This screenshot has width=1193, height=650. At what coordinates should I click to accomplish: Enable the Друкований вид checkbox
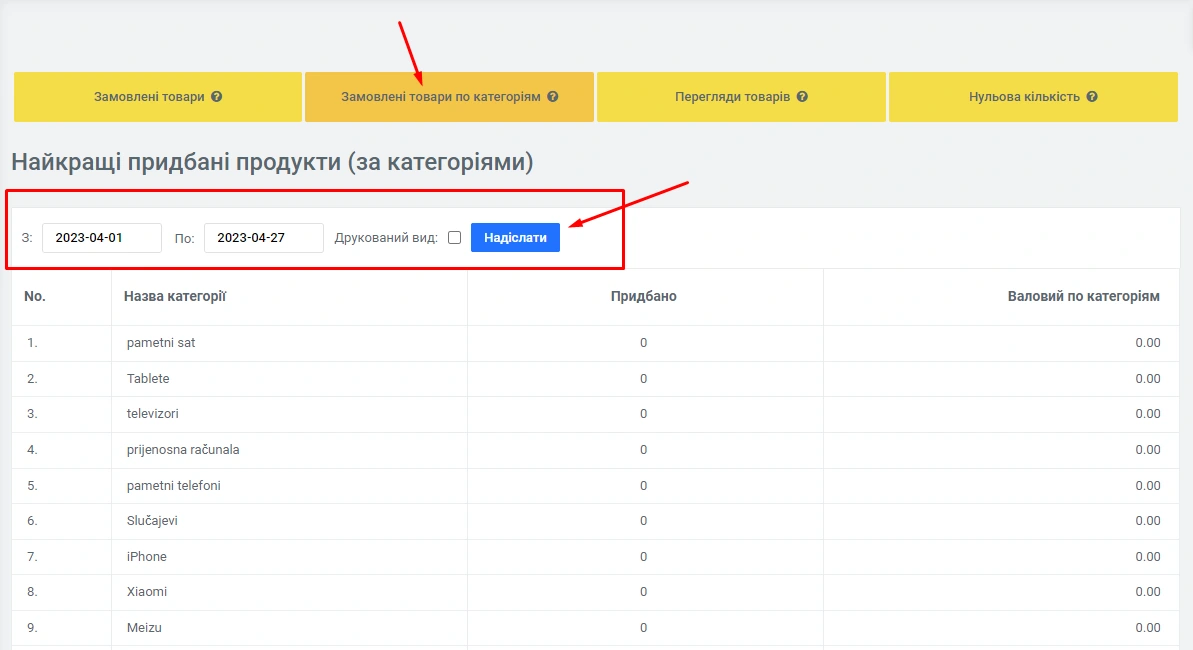point(455,238)
